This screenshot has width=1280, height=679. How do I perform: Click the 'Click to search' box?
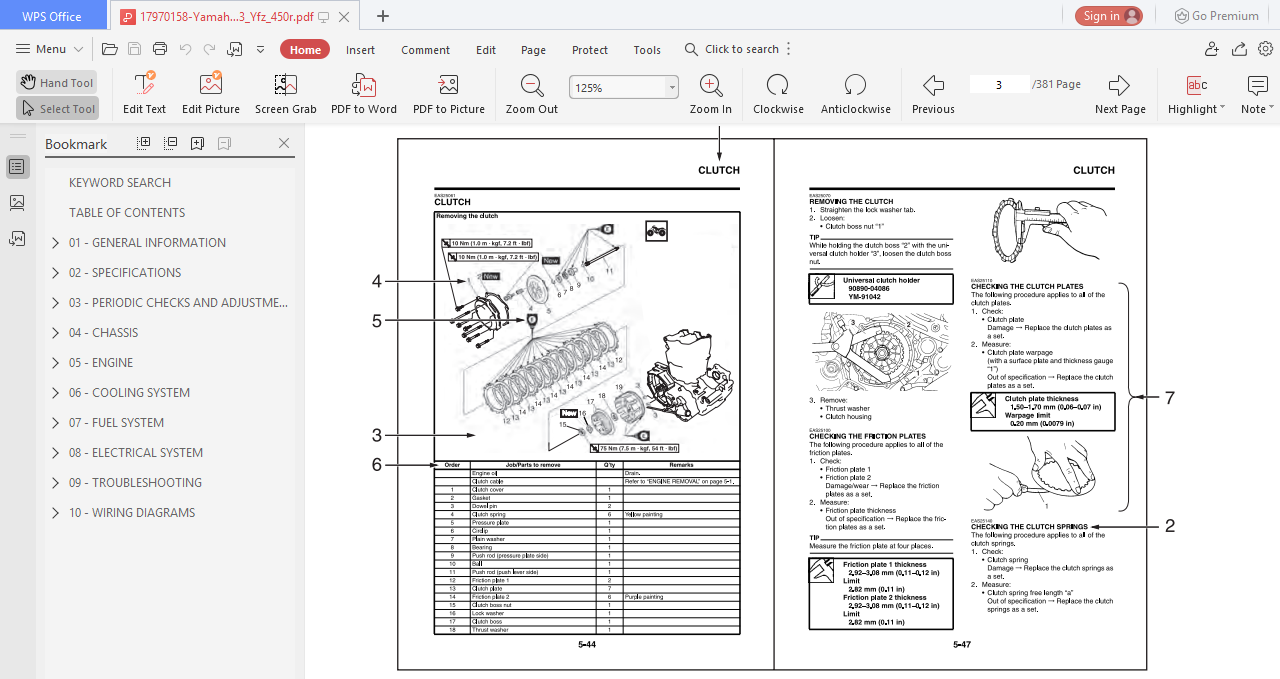732,49
